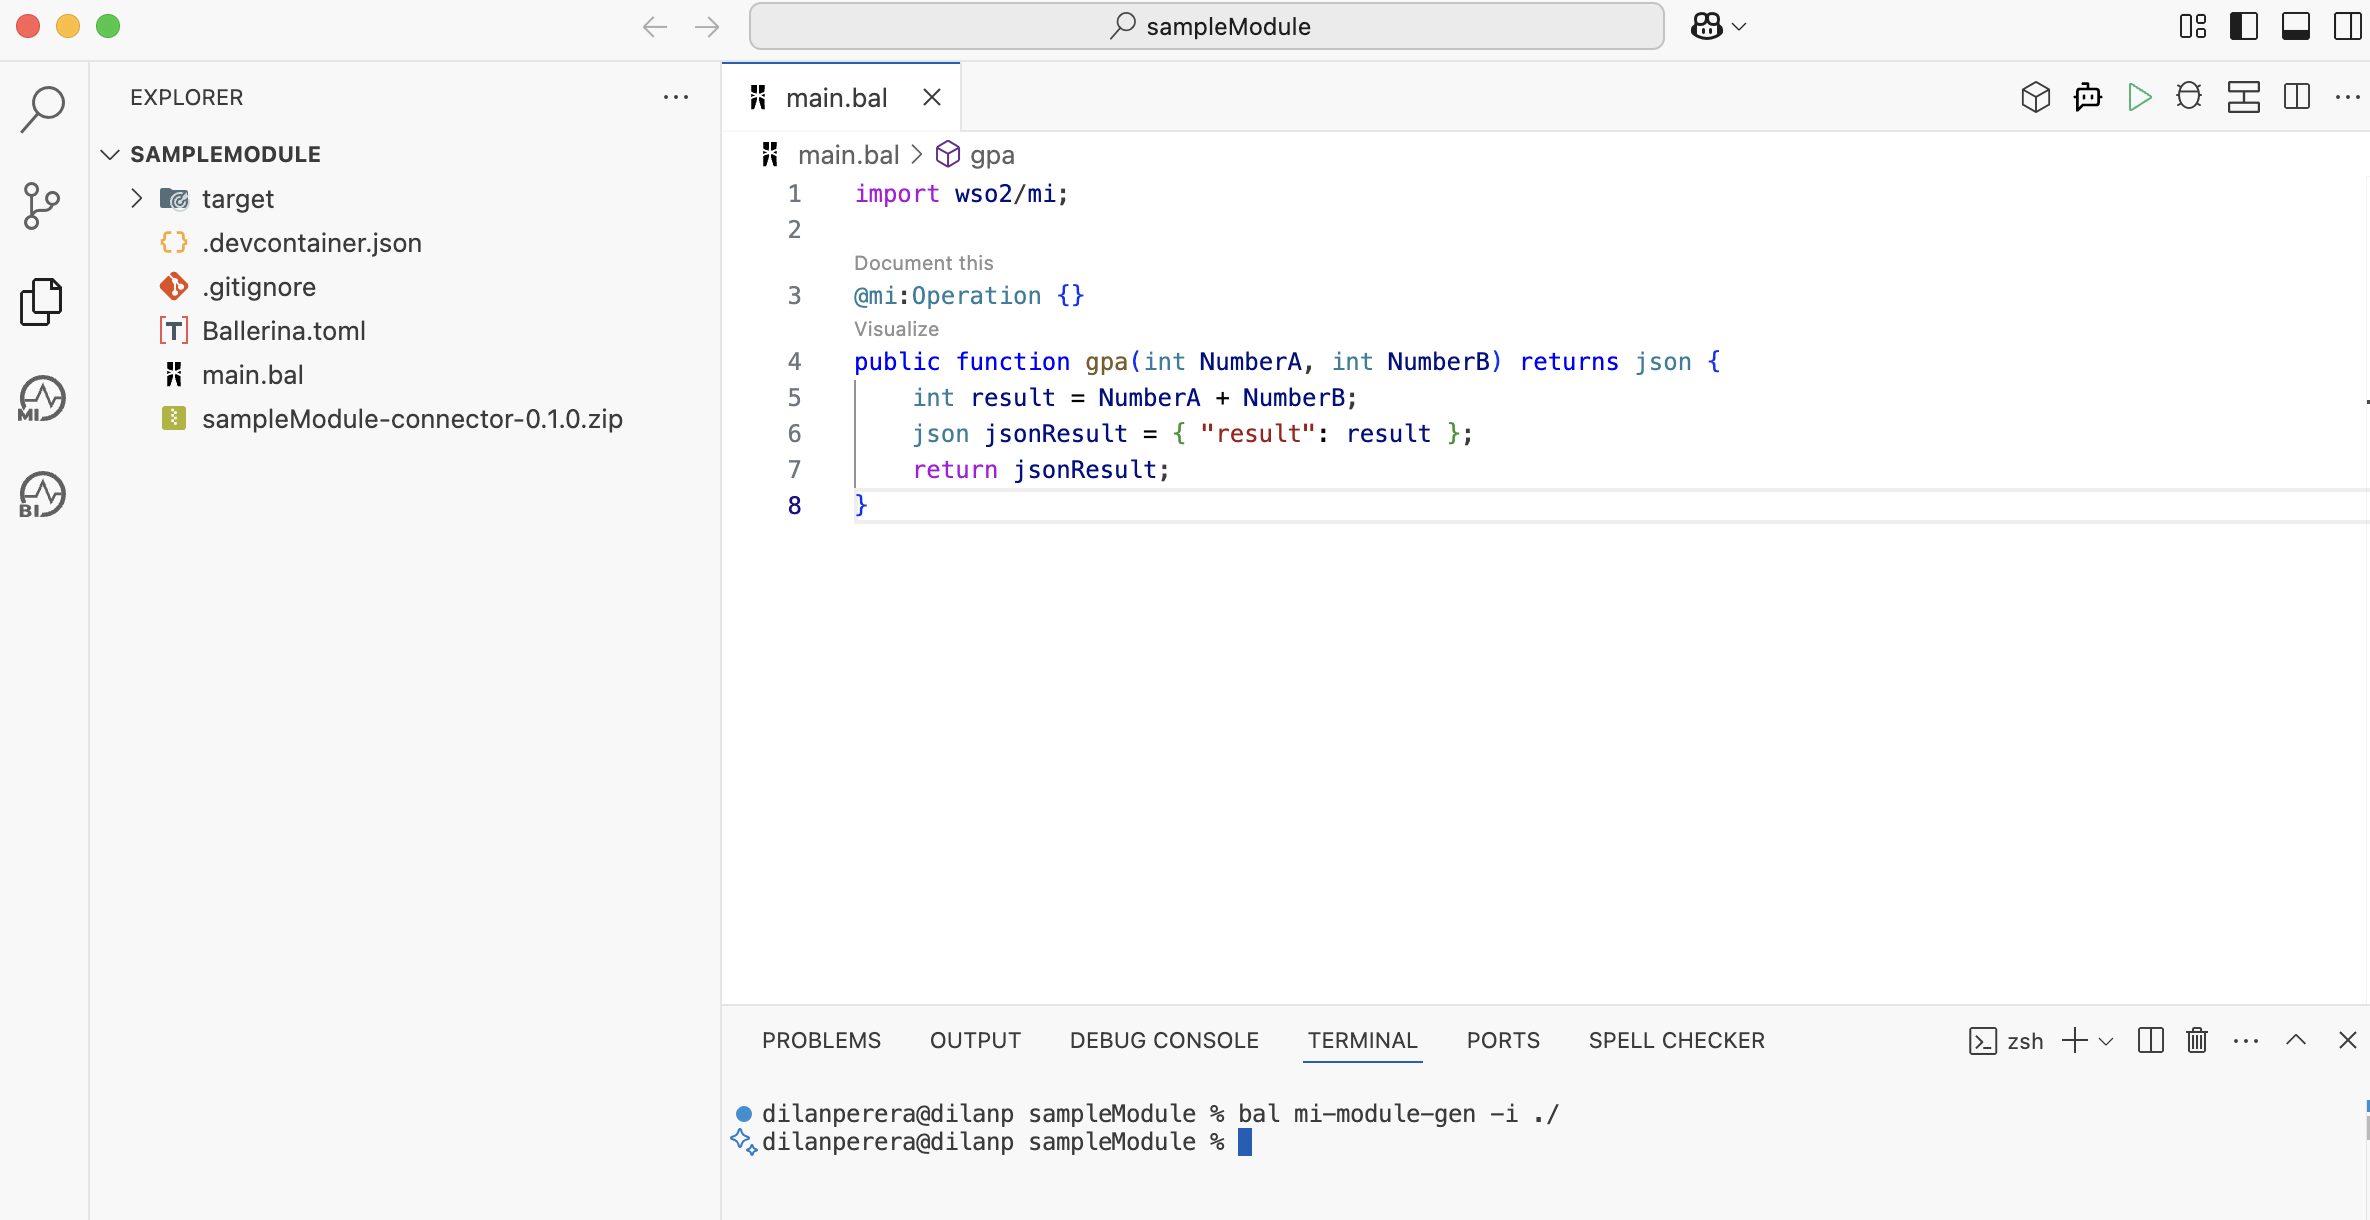Delete the active terminal with the trash icon
Screen dimensions: 2370x1220
point(2196,1040)
